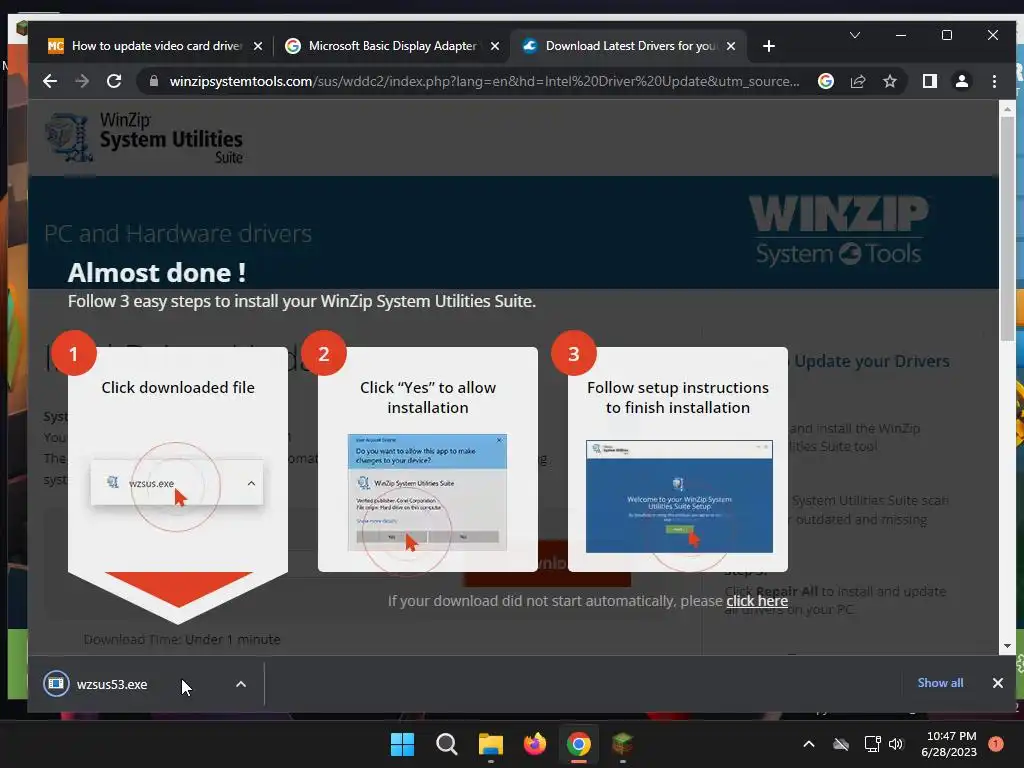Open the Minecraft block icon in taskbar

pos(622,744)
